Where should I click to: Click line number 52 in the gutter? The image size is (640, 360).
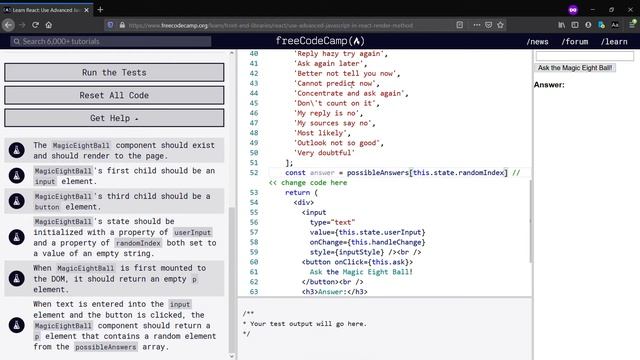coord(254,173)
